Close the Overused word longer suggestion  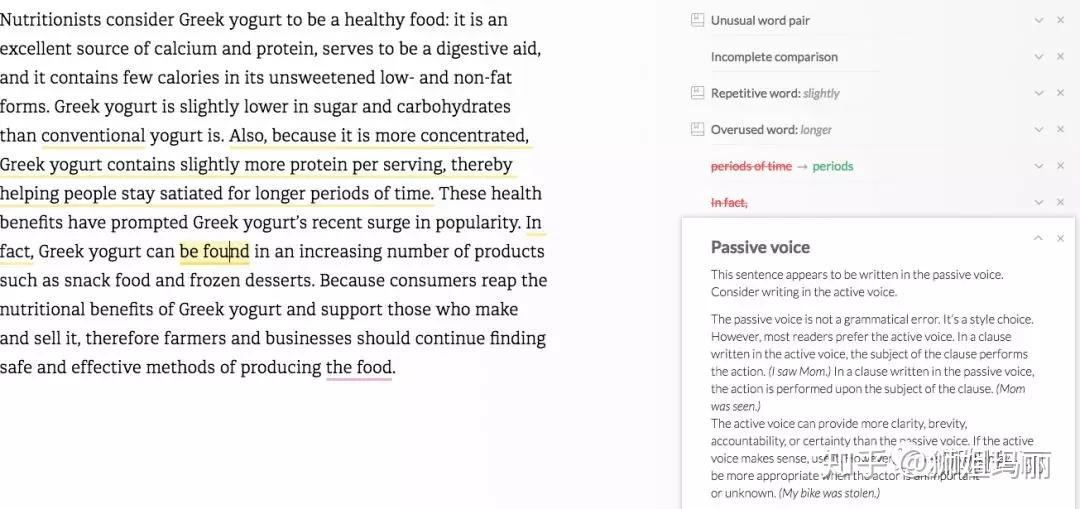click(x=1060, y=129)
